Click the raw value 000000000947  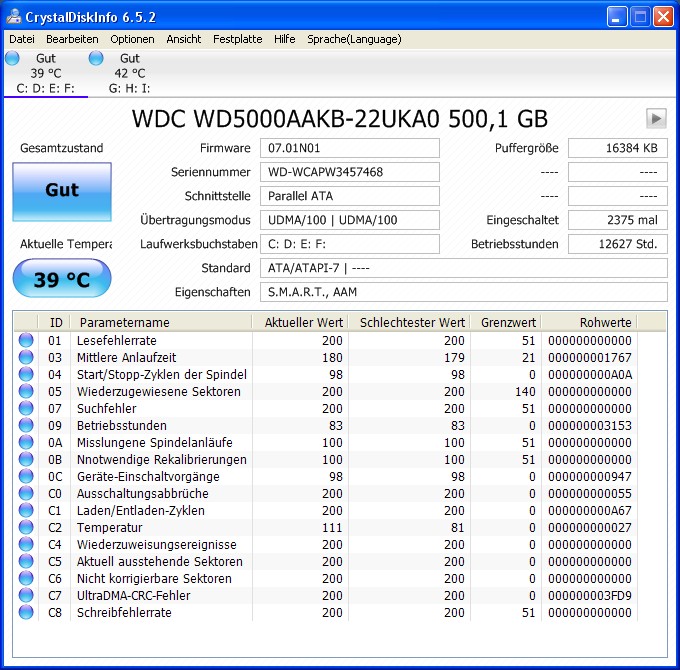click(x=590, y=477)
